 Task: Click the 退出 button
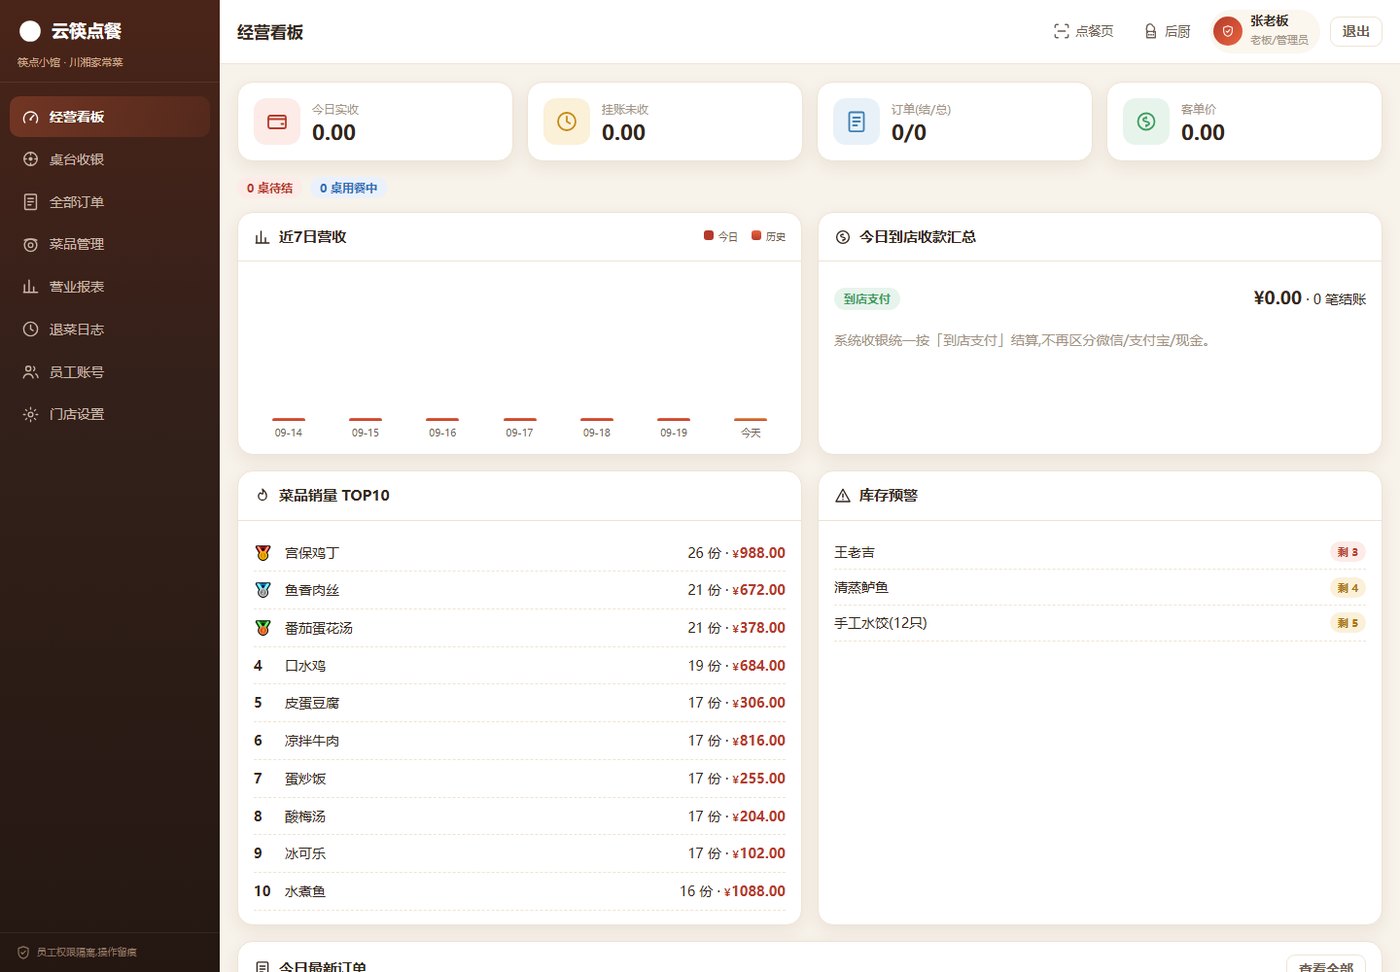(1356, 31)
